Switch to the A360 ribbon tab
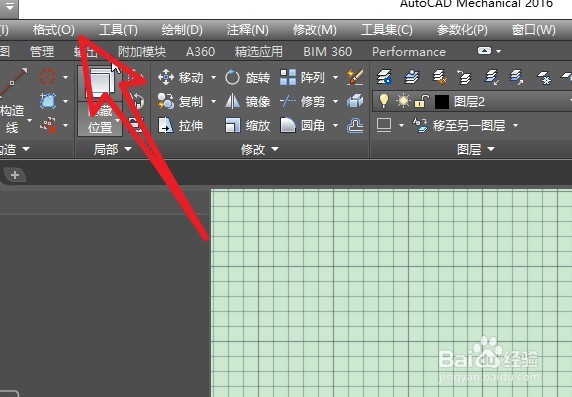The height and width of the screenshot is (397, 572). [200, 51]
